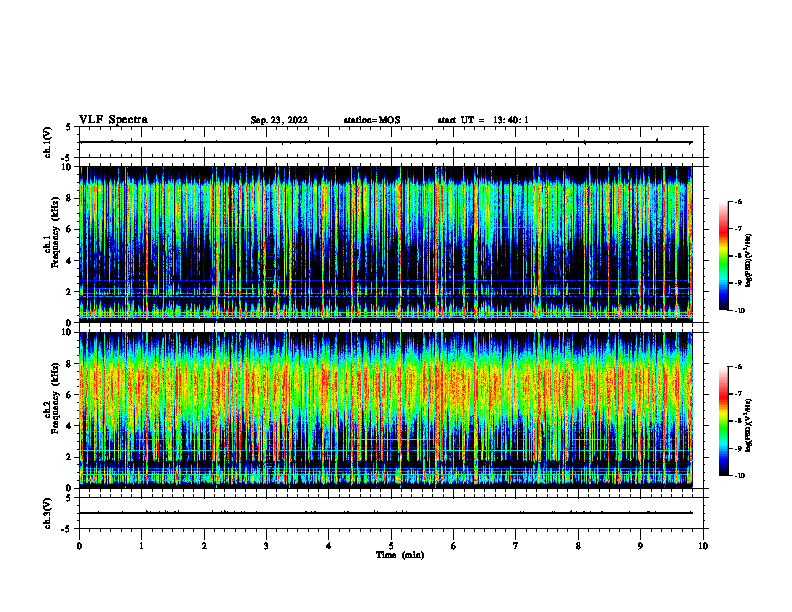Image resolution: width=792 pixels, height=612 pixels.
Task: Click the "-5" tick on ch.3(V) axis
Action: point(67,529)
